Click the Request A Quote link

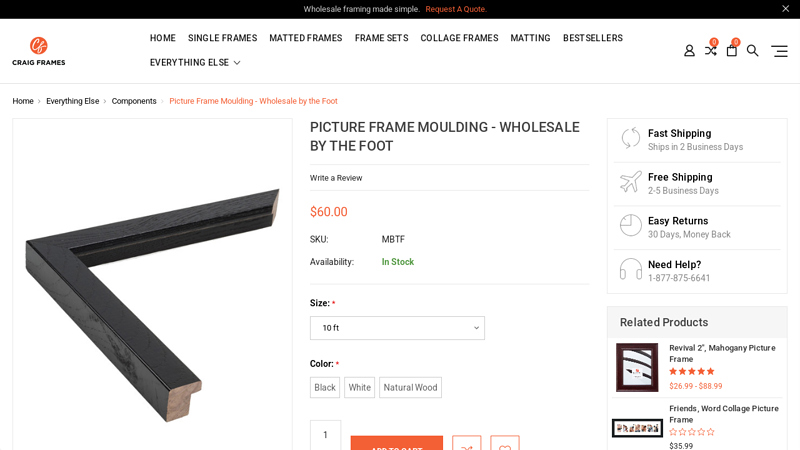(x=456, y=9)
